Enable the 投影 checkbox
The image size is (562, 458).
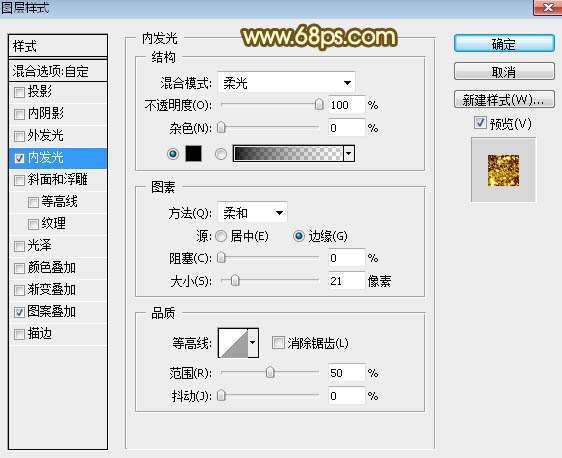pos(19,92)
